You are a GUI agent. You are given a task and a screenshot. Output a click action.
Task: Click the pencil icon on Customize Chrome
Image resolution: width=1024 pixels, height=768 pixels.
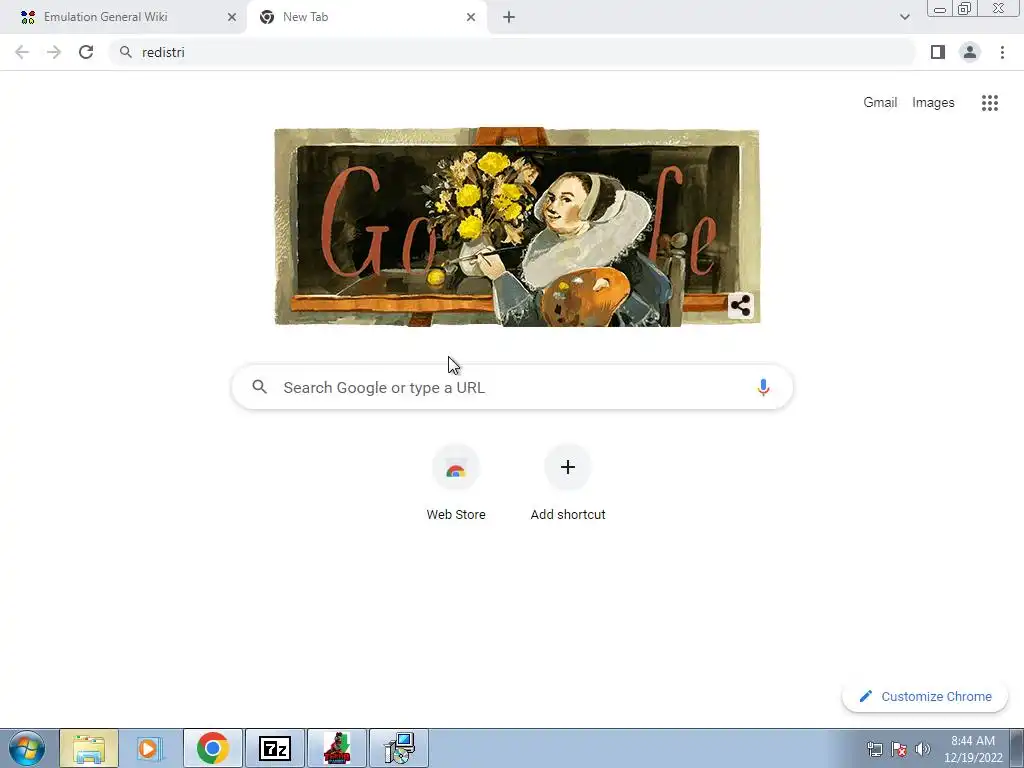(x=865, y=696)
